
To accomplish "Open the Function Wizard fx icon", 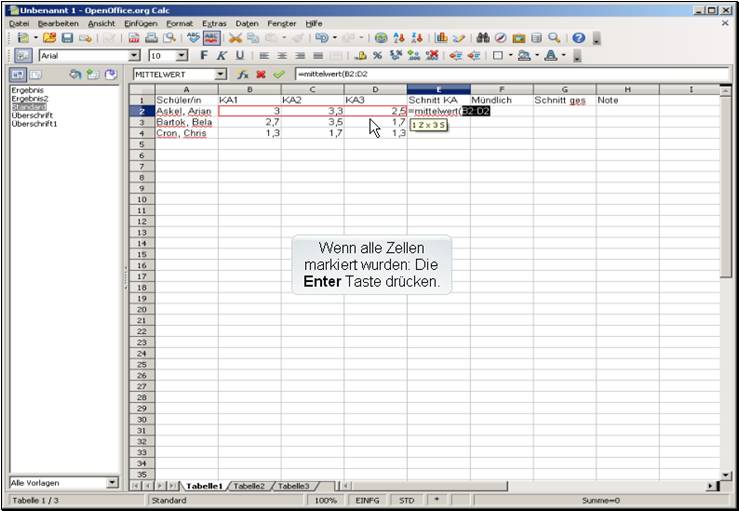I will coord(243,75).
